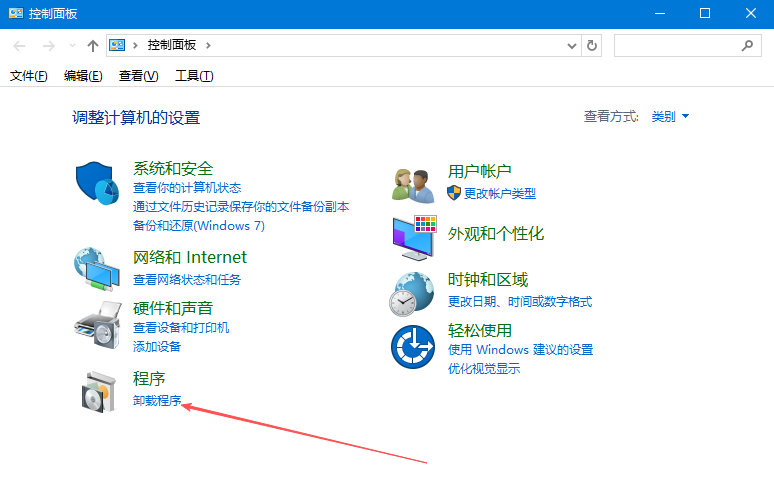Click the Hardware and Sound printer icon
This screenshot has width=774, height=482.
point(98,321)
